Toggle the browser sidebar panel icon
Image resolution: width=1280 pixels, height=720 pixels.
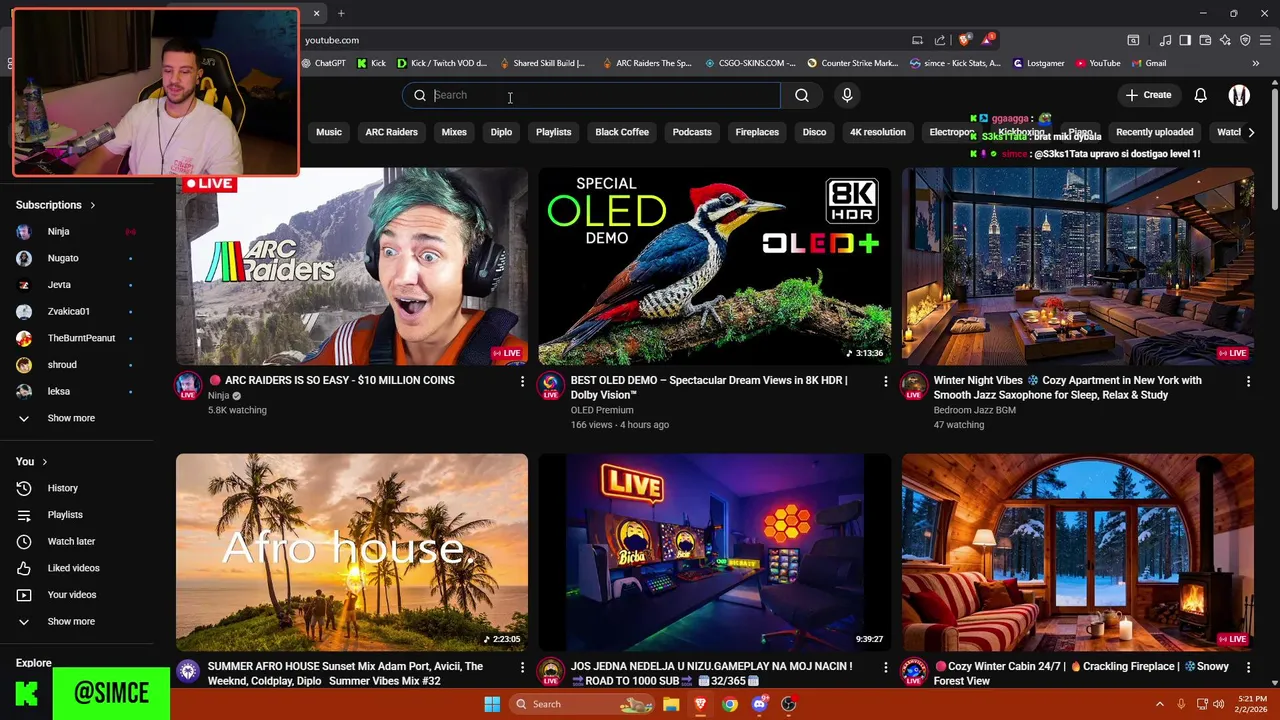point(1185,40)
